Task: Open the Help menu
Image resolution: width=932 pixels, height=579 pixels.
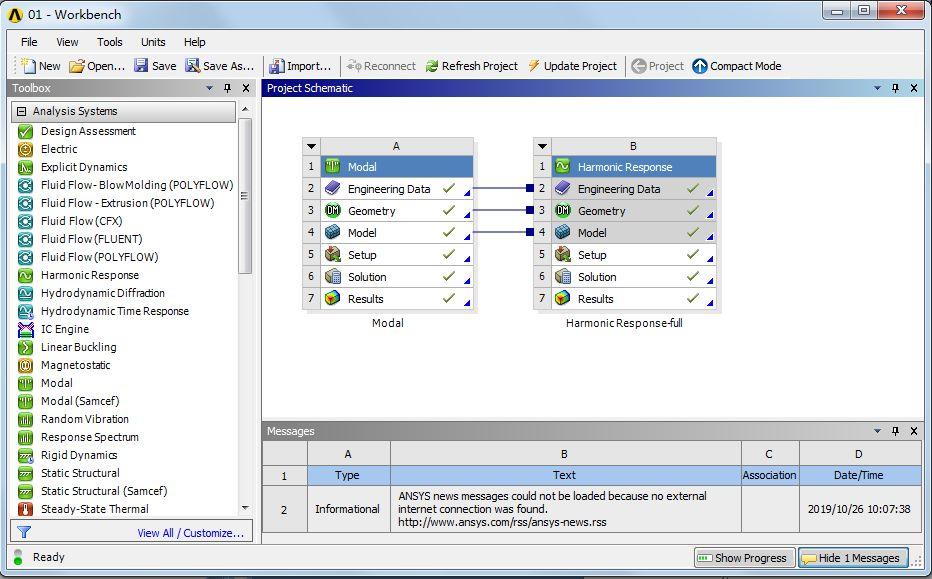Action: [x=194, y=42]
